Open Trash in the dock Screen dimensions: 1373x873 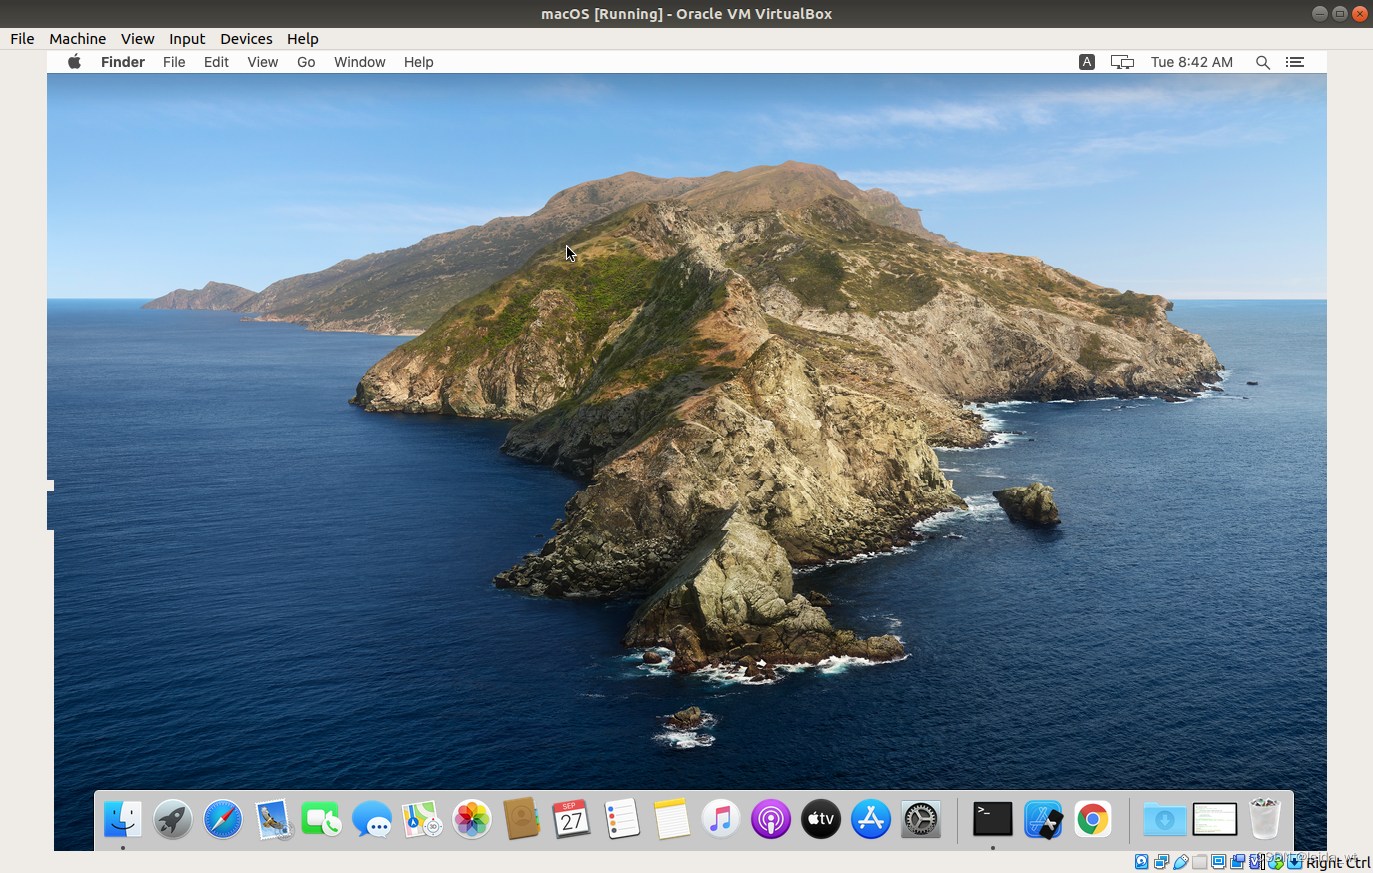pyautogui.click(x=1265, y=820)
